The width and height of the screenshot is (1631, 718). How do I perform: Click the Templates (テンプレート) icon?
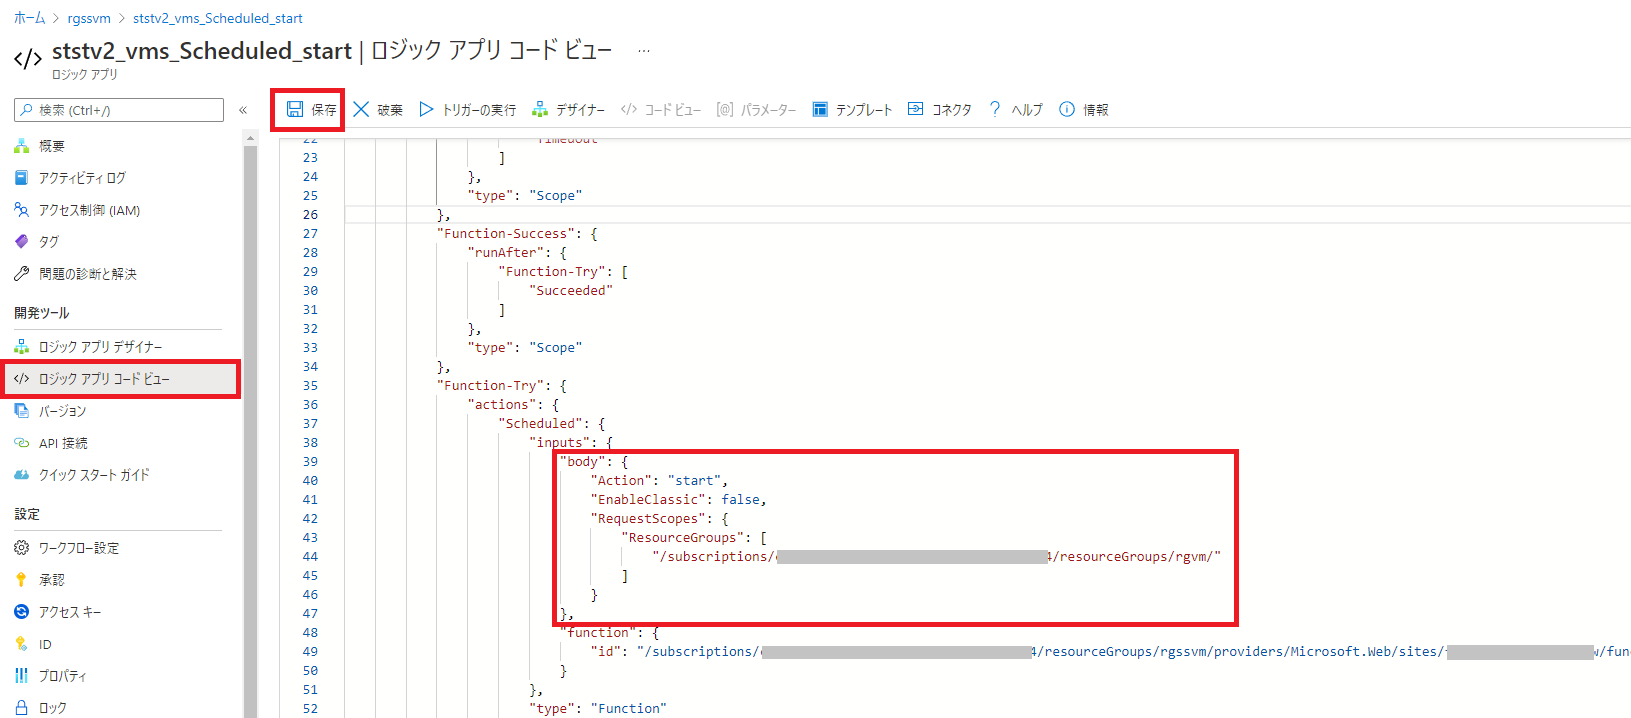point(820,109)
